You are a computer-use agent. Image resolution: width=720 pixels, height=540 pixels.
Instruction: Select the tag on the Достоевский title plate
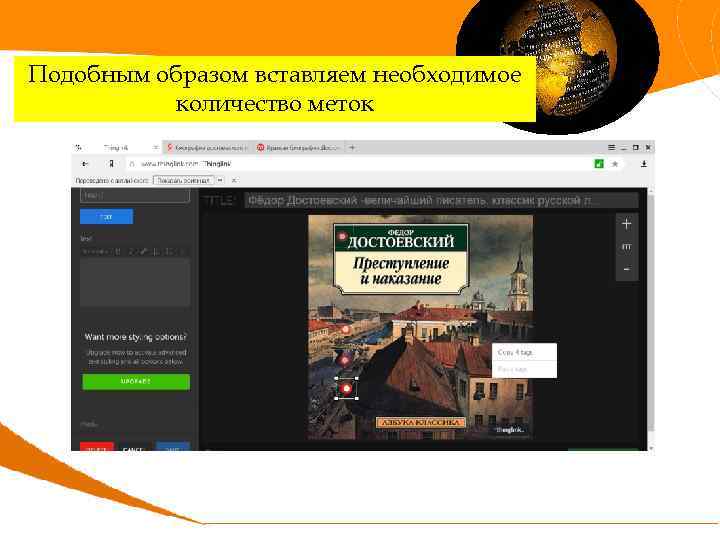tap(342, 236)
